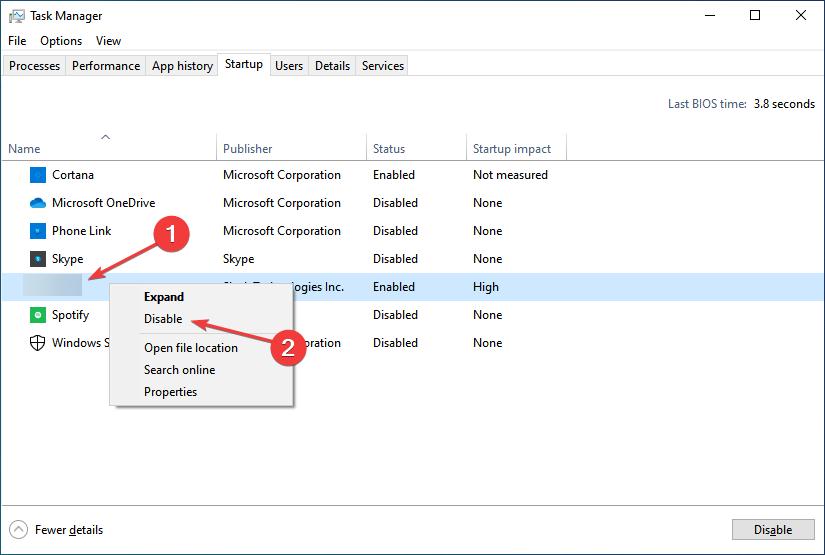Open the Options menu
This screenshot has height=555, width=825.
tap(61, 41)
